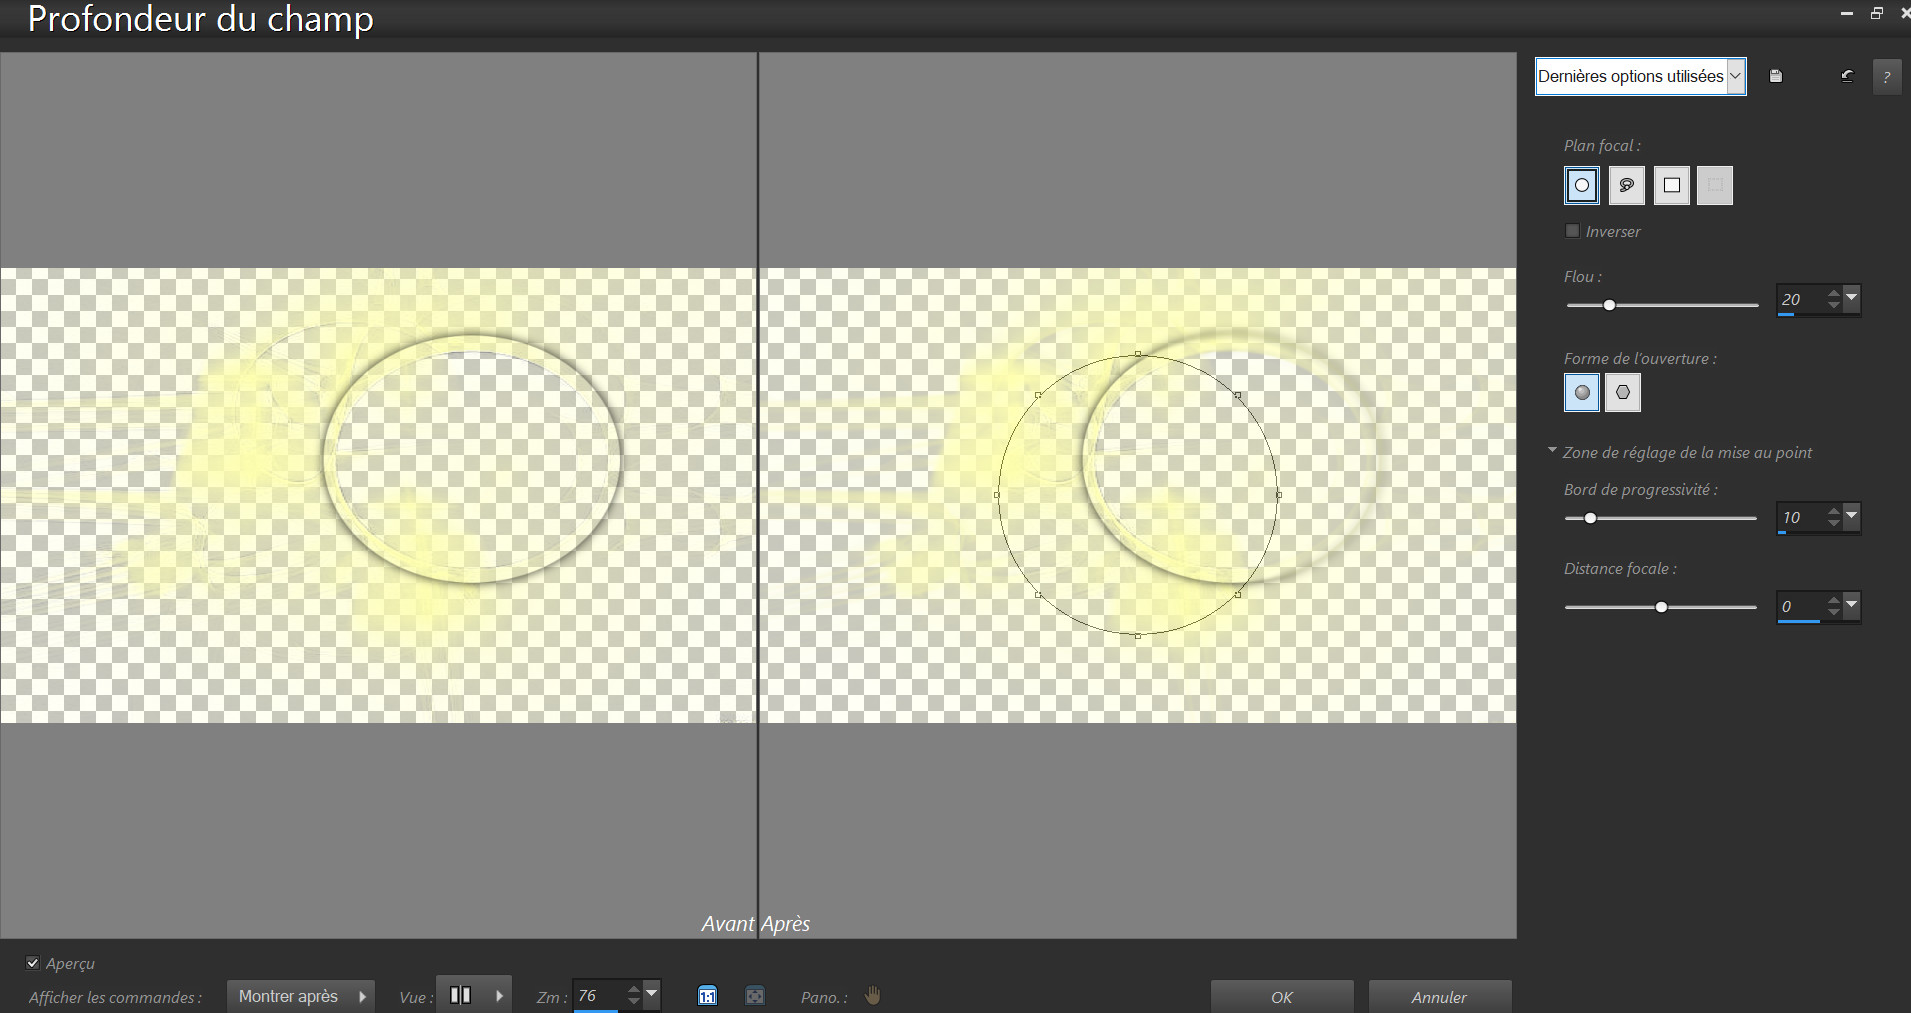This screenshot has height=1013, width=1911.
Task: Choose the hexagonal aperture shape
Action: click(x=1622, y=392)
